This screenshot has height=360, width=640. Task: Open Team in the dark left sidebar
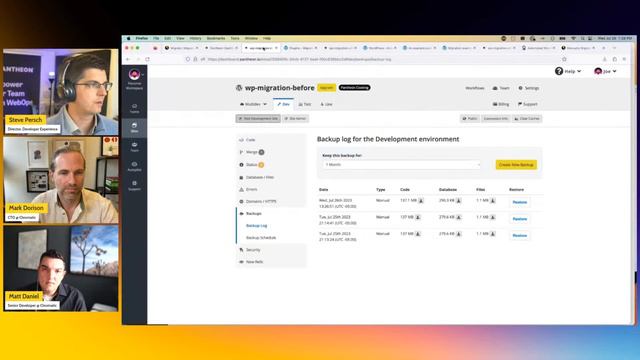134,147
